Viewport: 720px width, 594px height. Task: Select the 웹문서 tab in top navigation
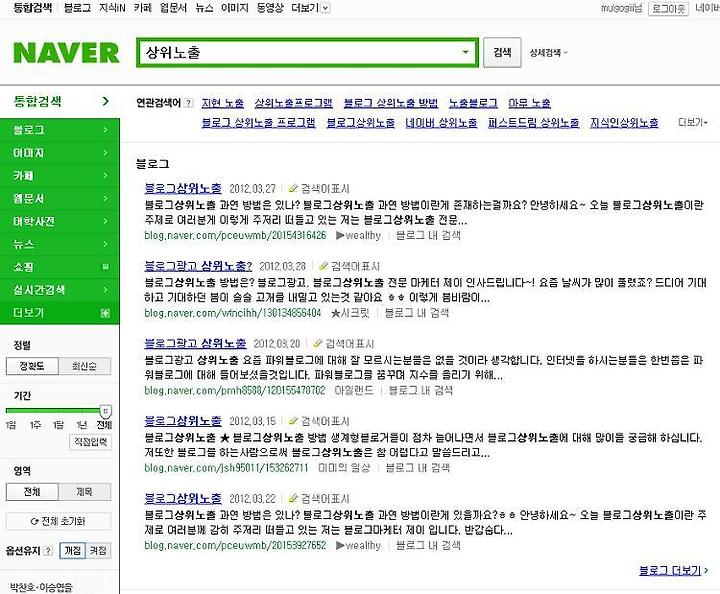coord(173,8)
